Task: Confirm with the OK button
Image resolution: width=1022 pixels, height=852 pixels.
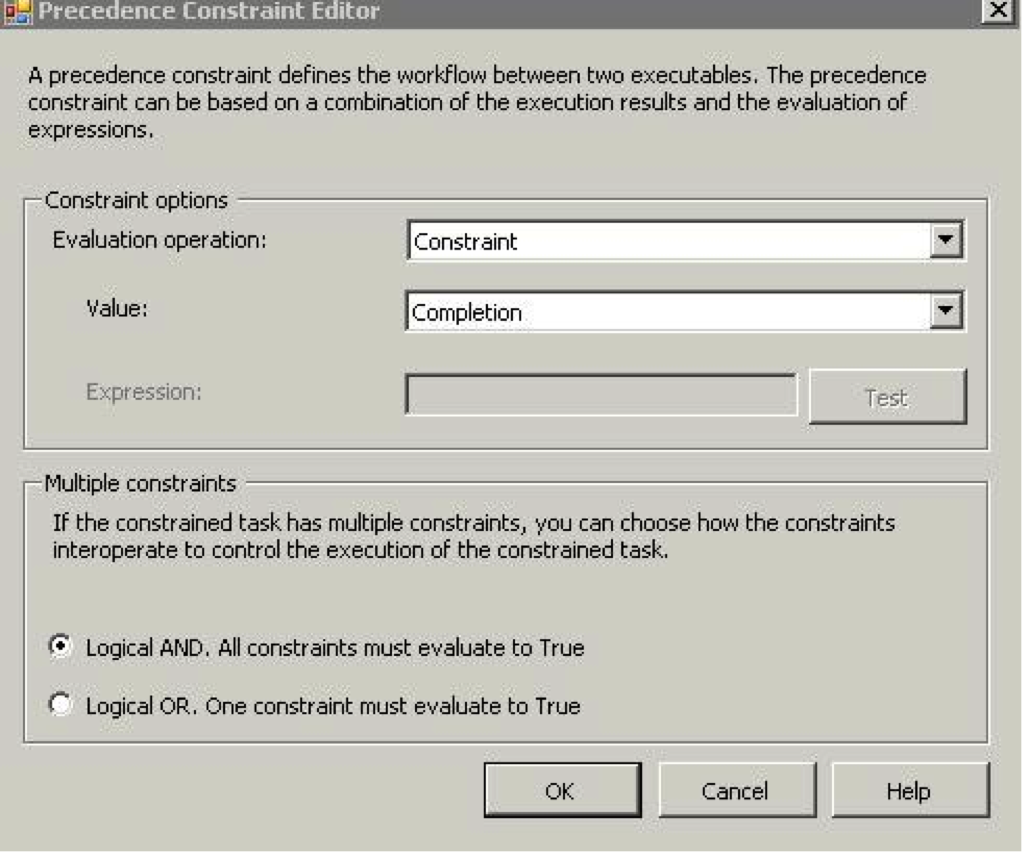Action: click(x=559, y=792)
